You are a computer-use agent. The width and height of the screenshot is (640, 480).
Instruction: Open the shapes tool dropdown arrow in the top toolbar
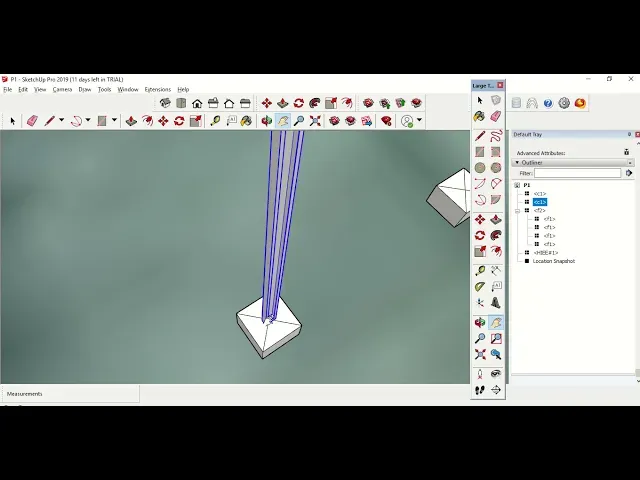pos(114,121)
